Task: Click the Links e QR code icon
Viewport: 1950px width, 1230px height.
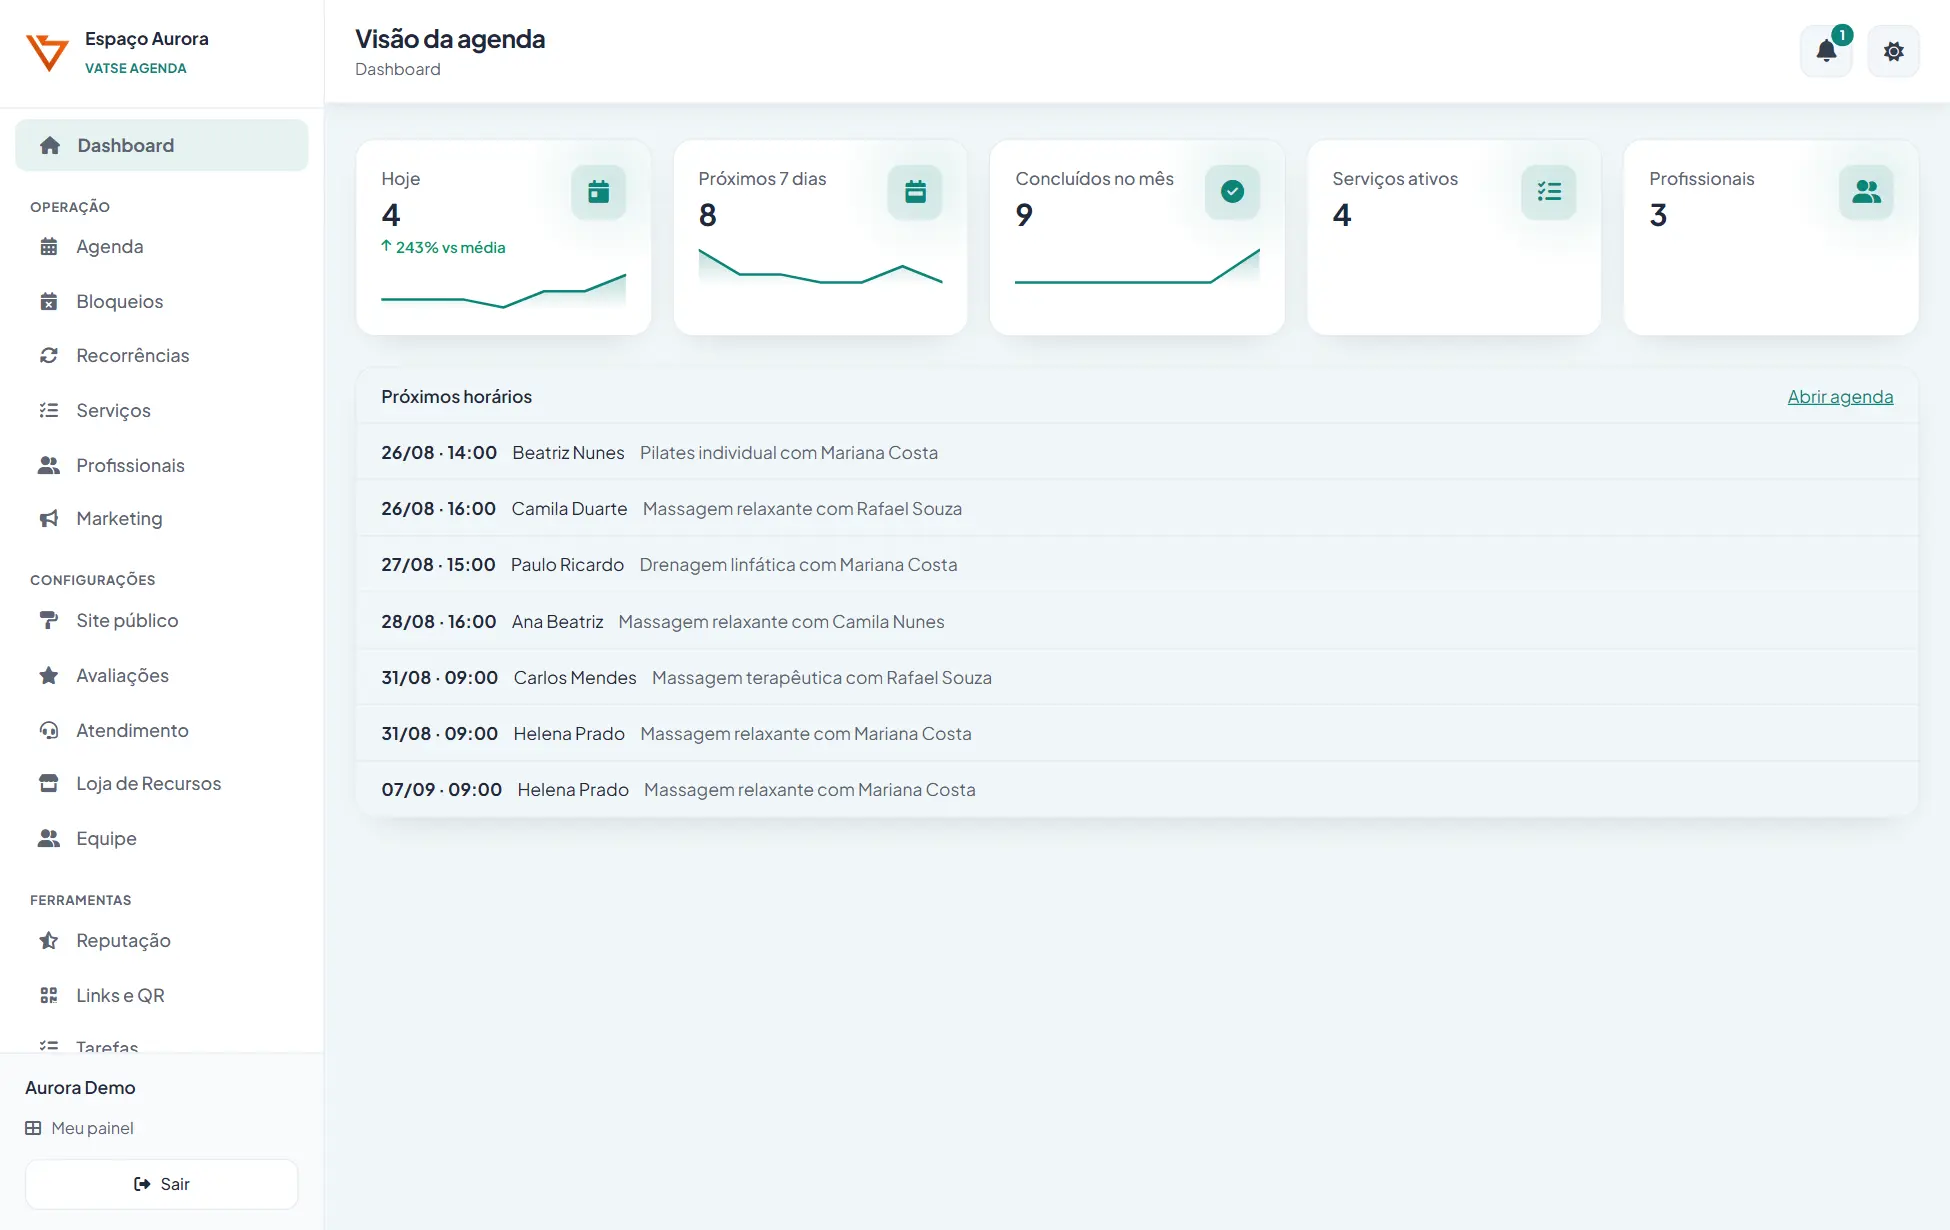Action: (49, 996)
